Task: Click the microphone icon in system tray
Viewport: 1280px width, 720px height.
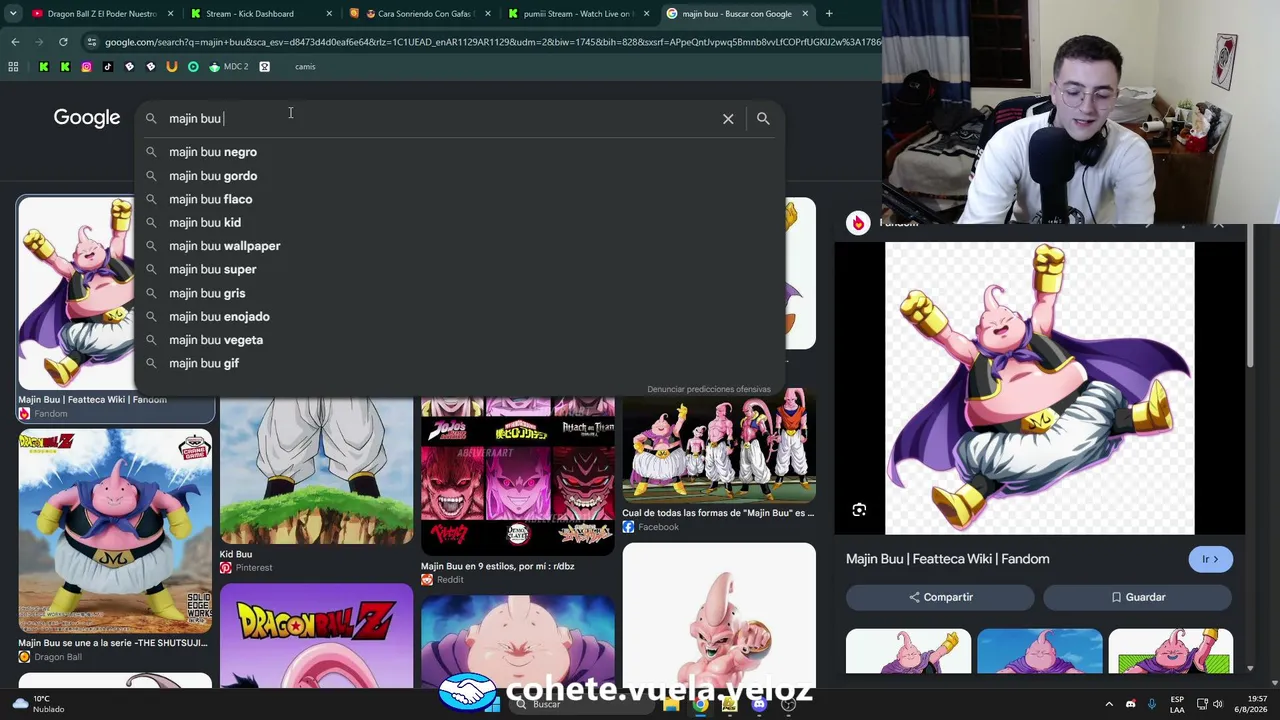Action: coord(1152,704)
